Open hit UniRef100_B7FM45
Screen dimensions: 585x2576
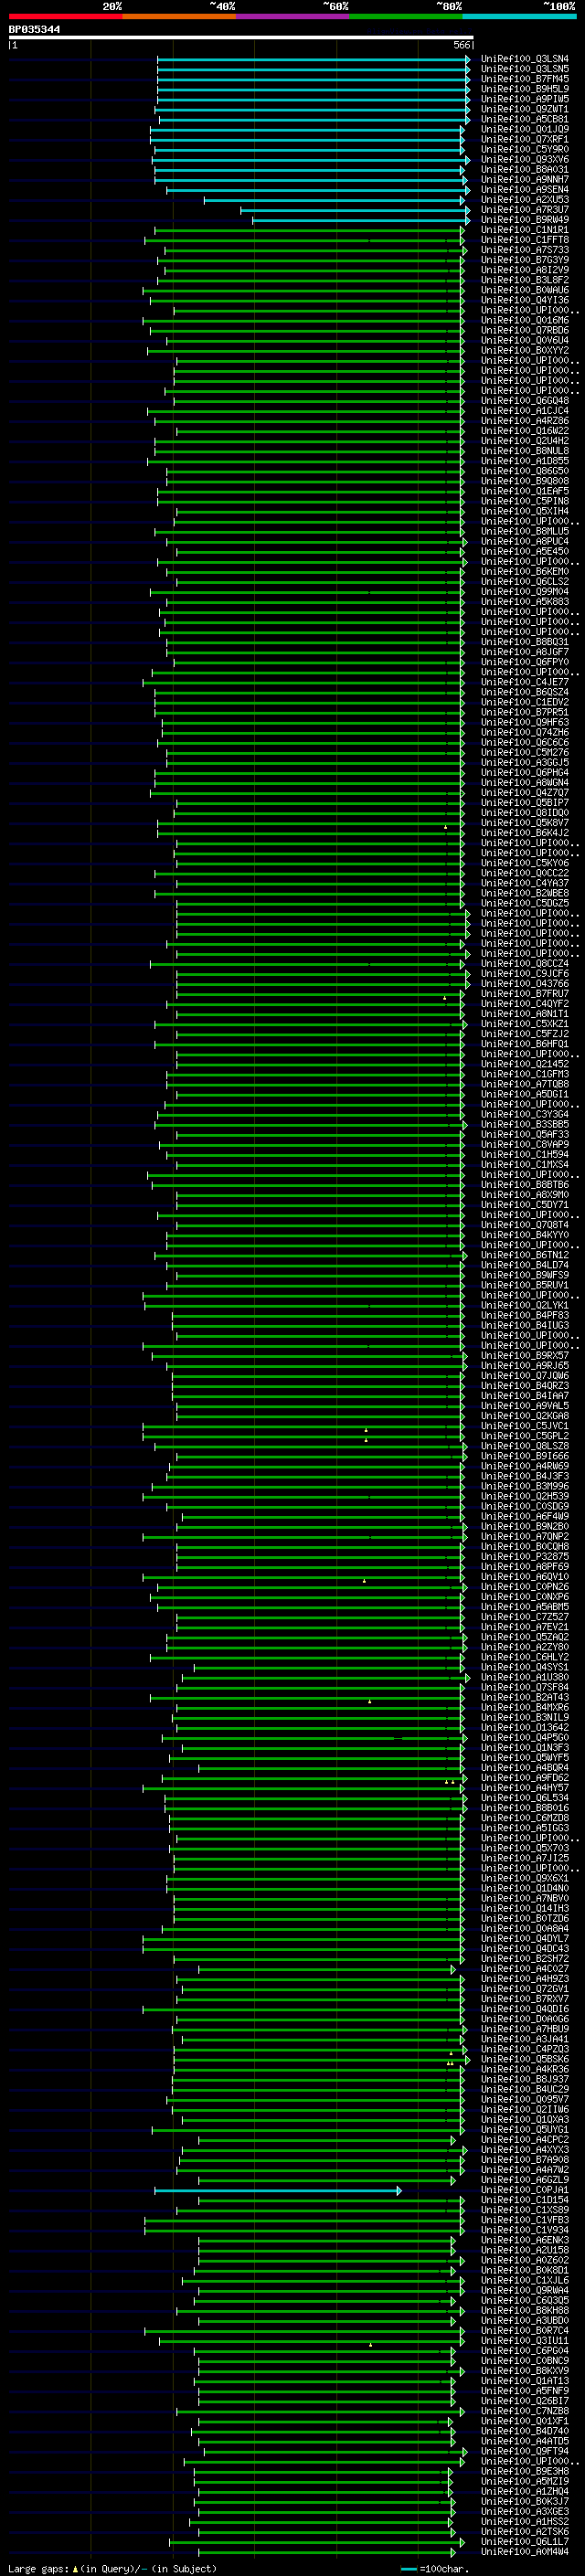525,79
